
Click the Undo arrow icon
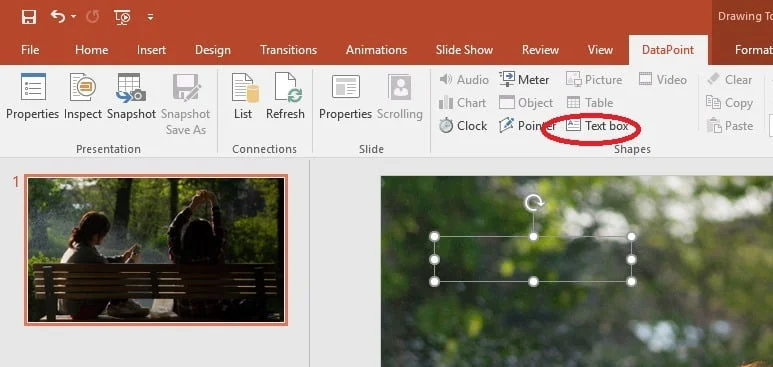tap(58, 17)
